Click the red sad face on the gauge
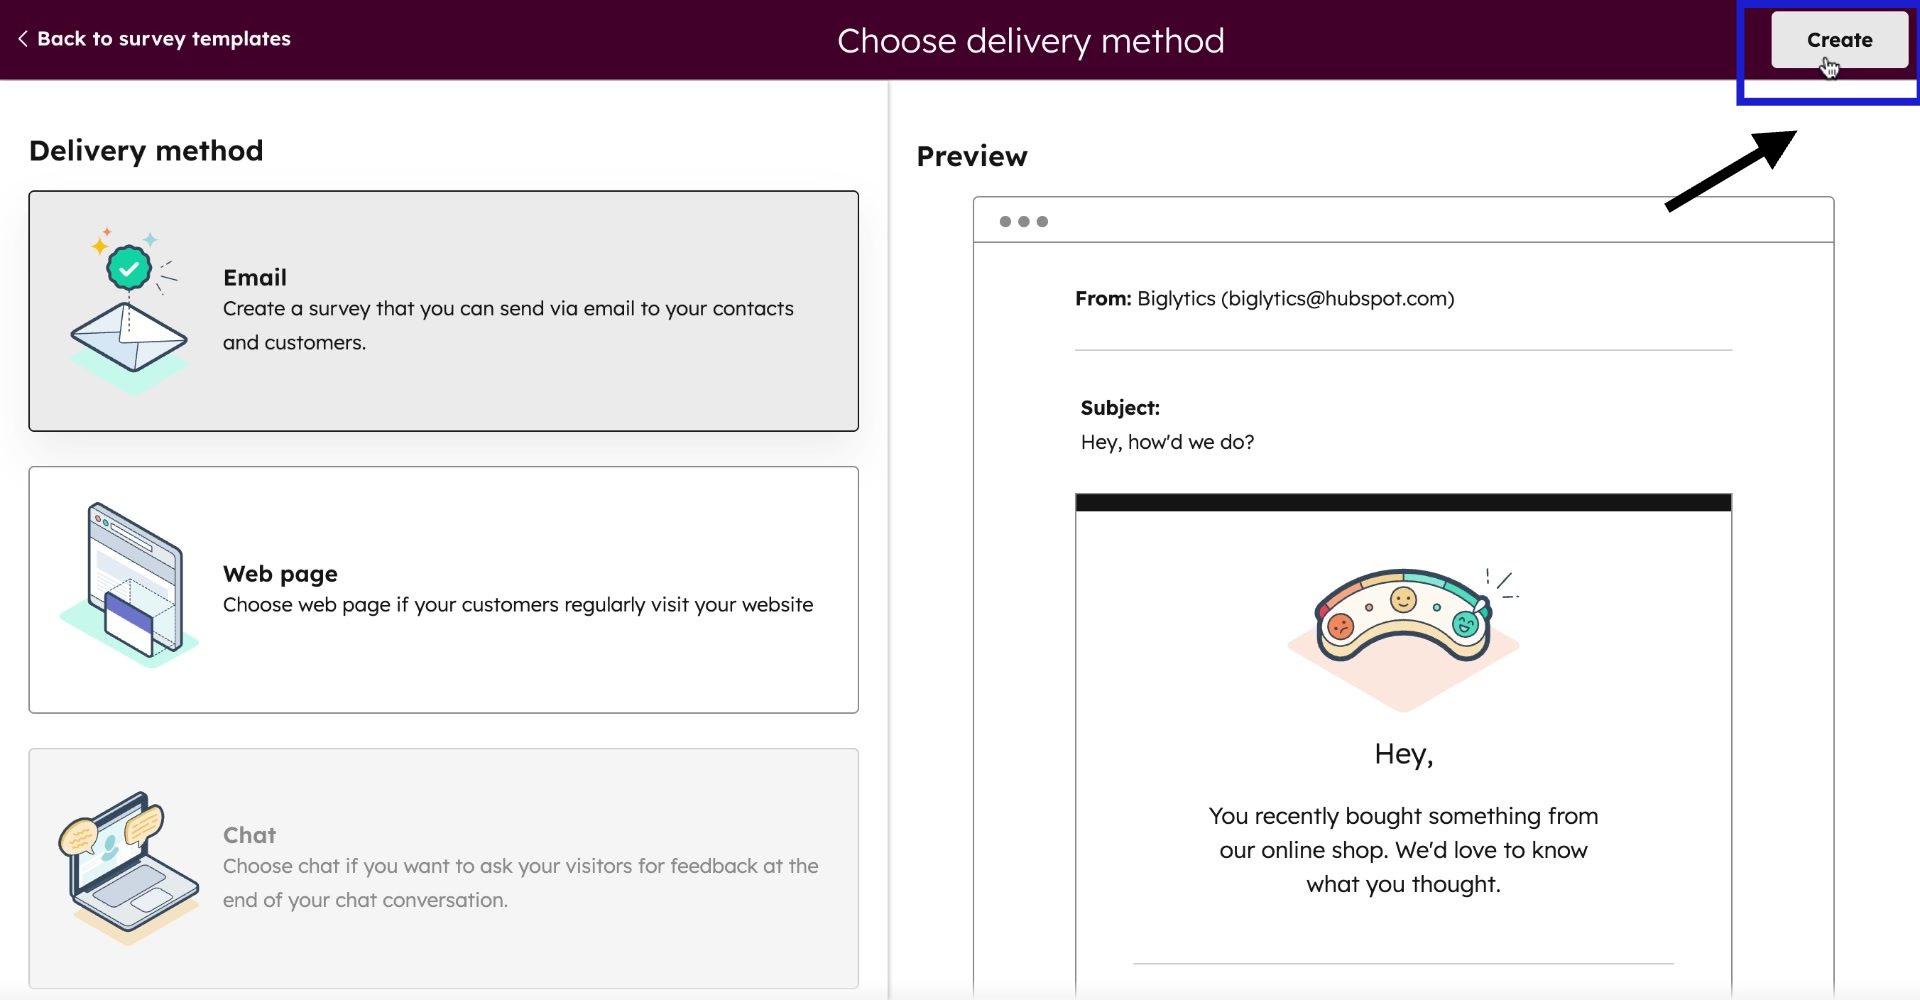This screenshot has height=1000, width=1920. (x=1340, y=627)
